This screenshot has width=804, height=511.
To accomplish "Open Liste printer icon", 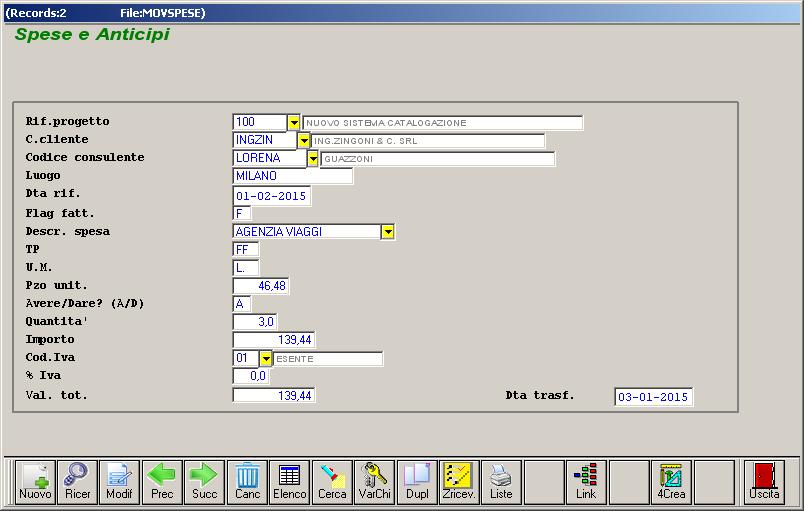I will pos(501,482).
